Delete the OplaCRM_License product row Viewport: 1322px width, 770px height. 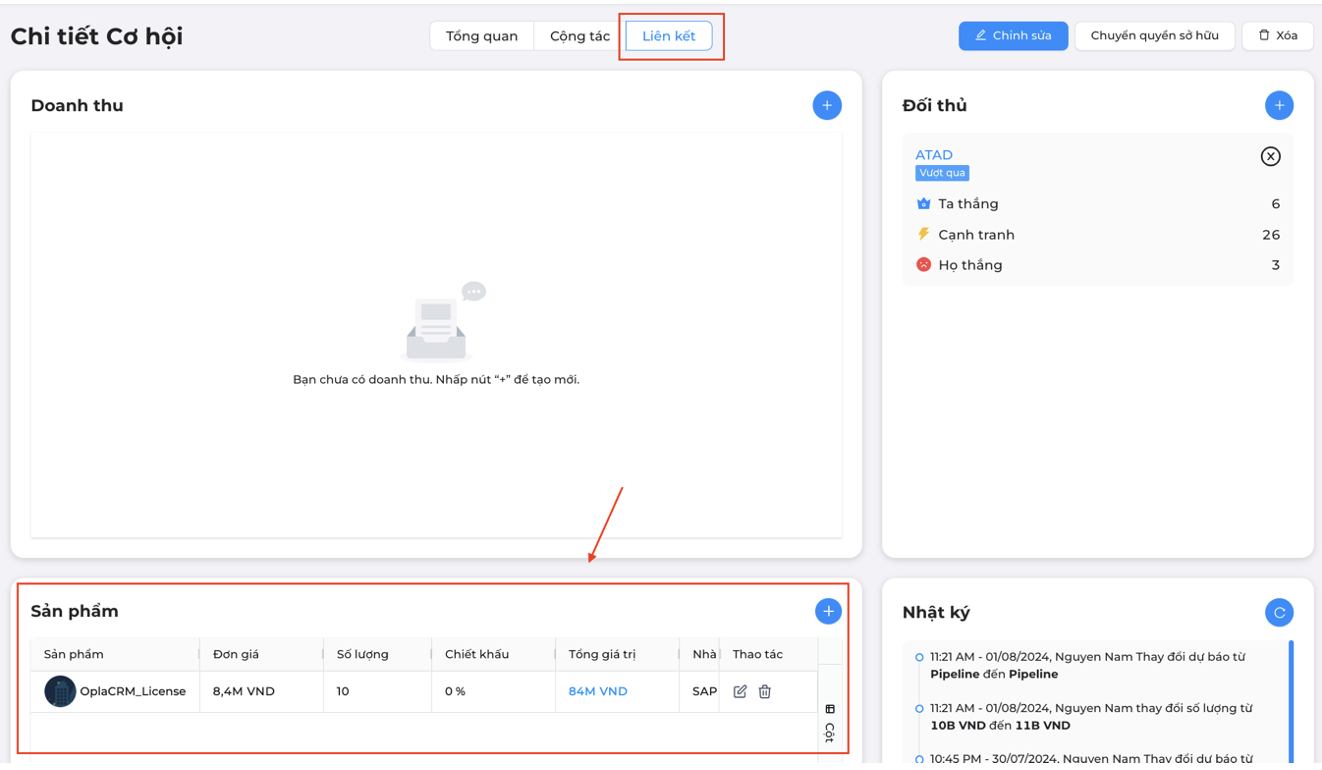pos(765,691)
